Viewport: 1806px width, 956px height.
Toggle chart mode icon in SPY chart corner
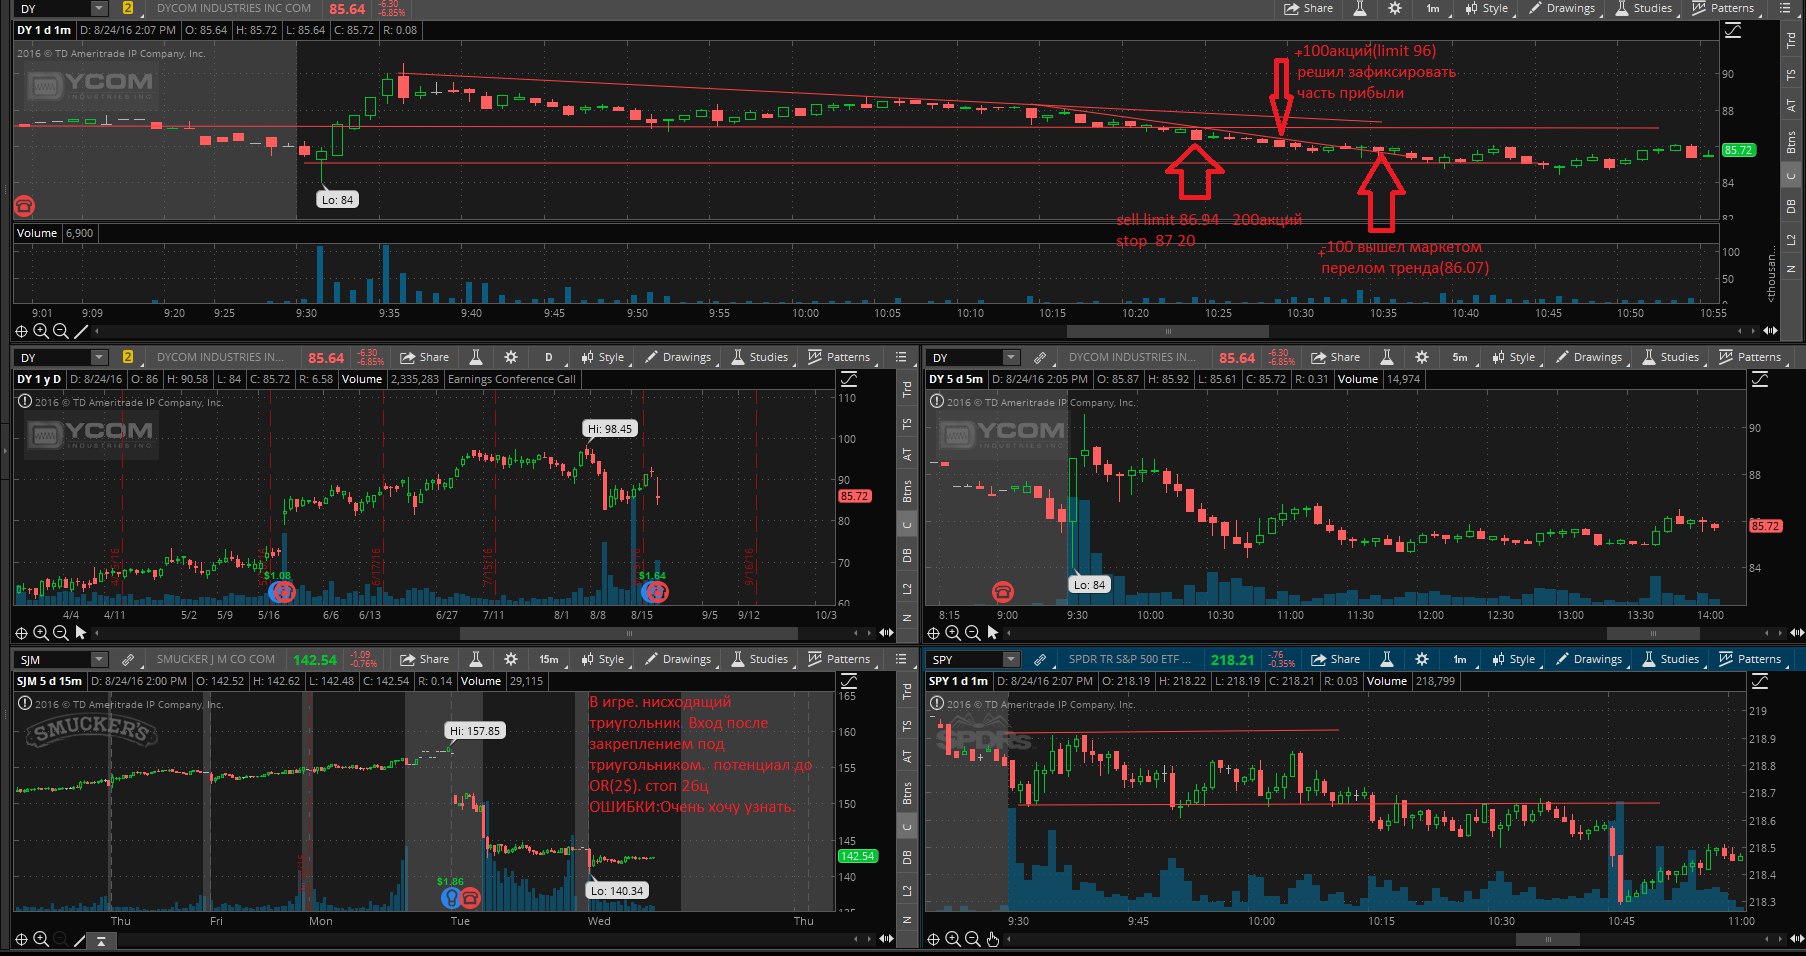point(1760,682)
